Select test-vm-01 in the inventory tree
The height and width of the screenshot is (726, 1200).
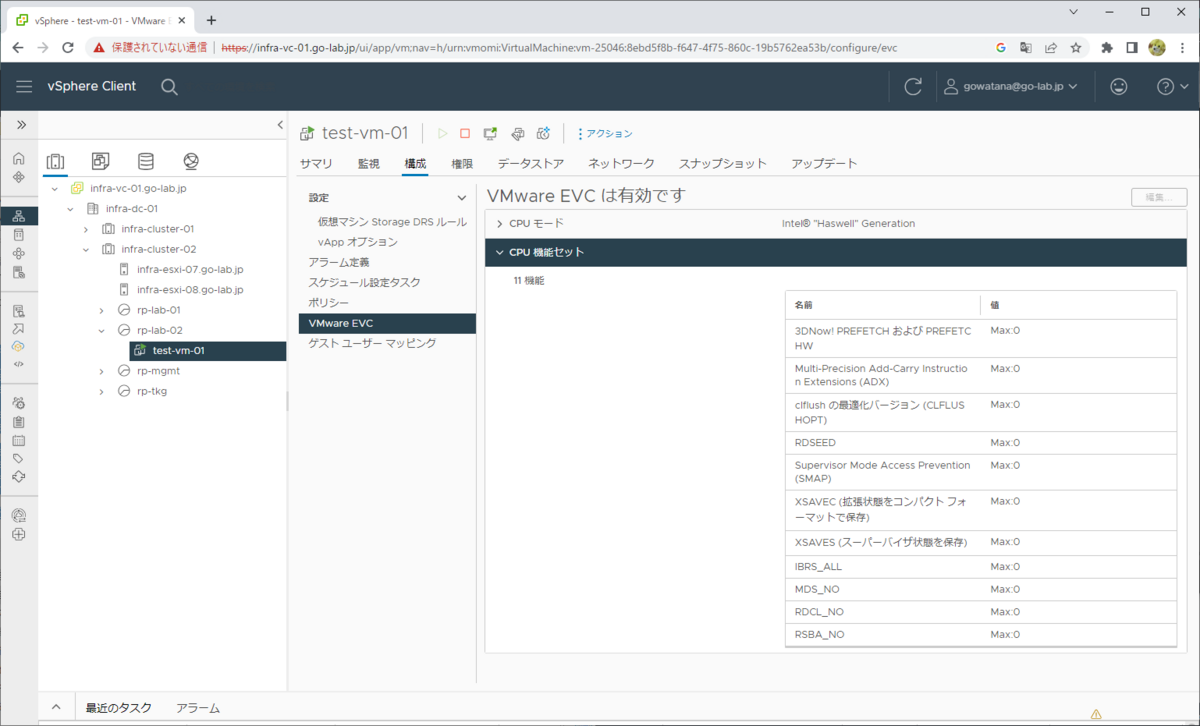click(x=208, y=350)
